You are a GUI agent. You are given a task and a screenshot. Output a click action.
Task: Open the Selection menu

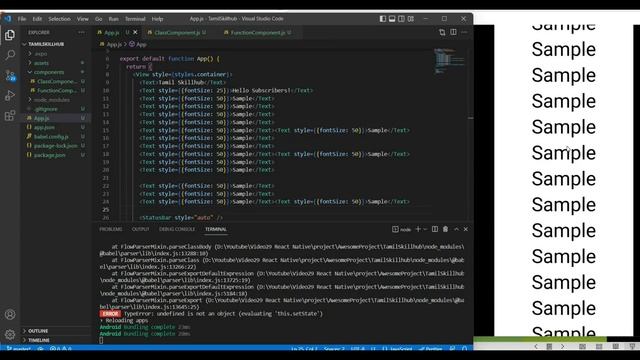(60, 19)
